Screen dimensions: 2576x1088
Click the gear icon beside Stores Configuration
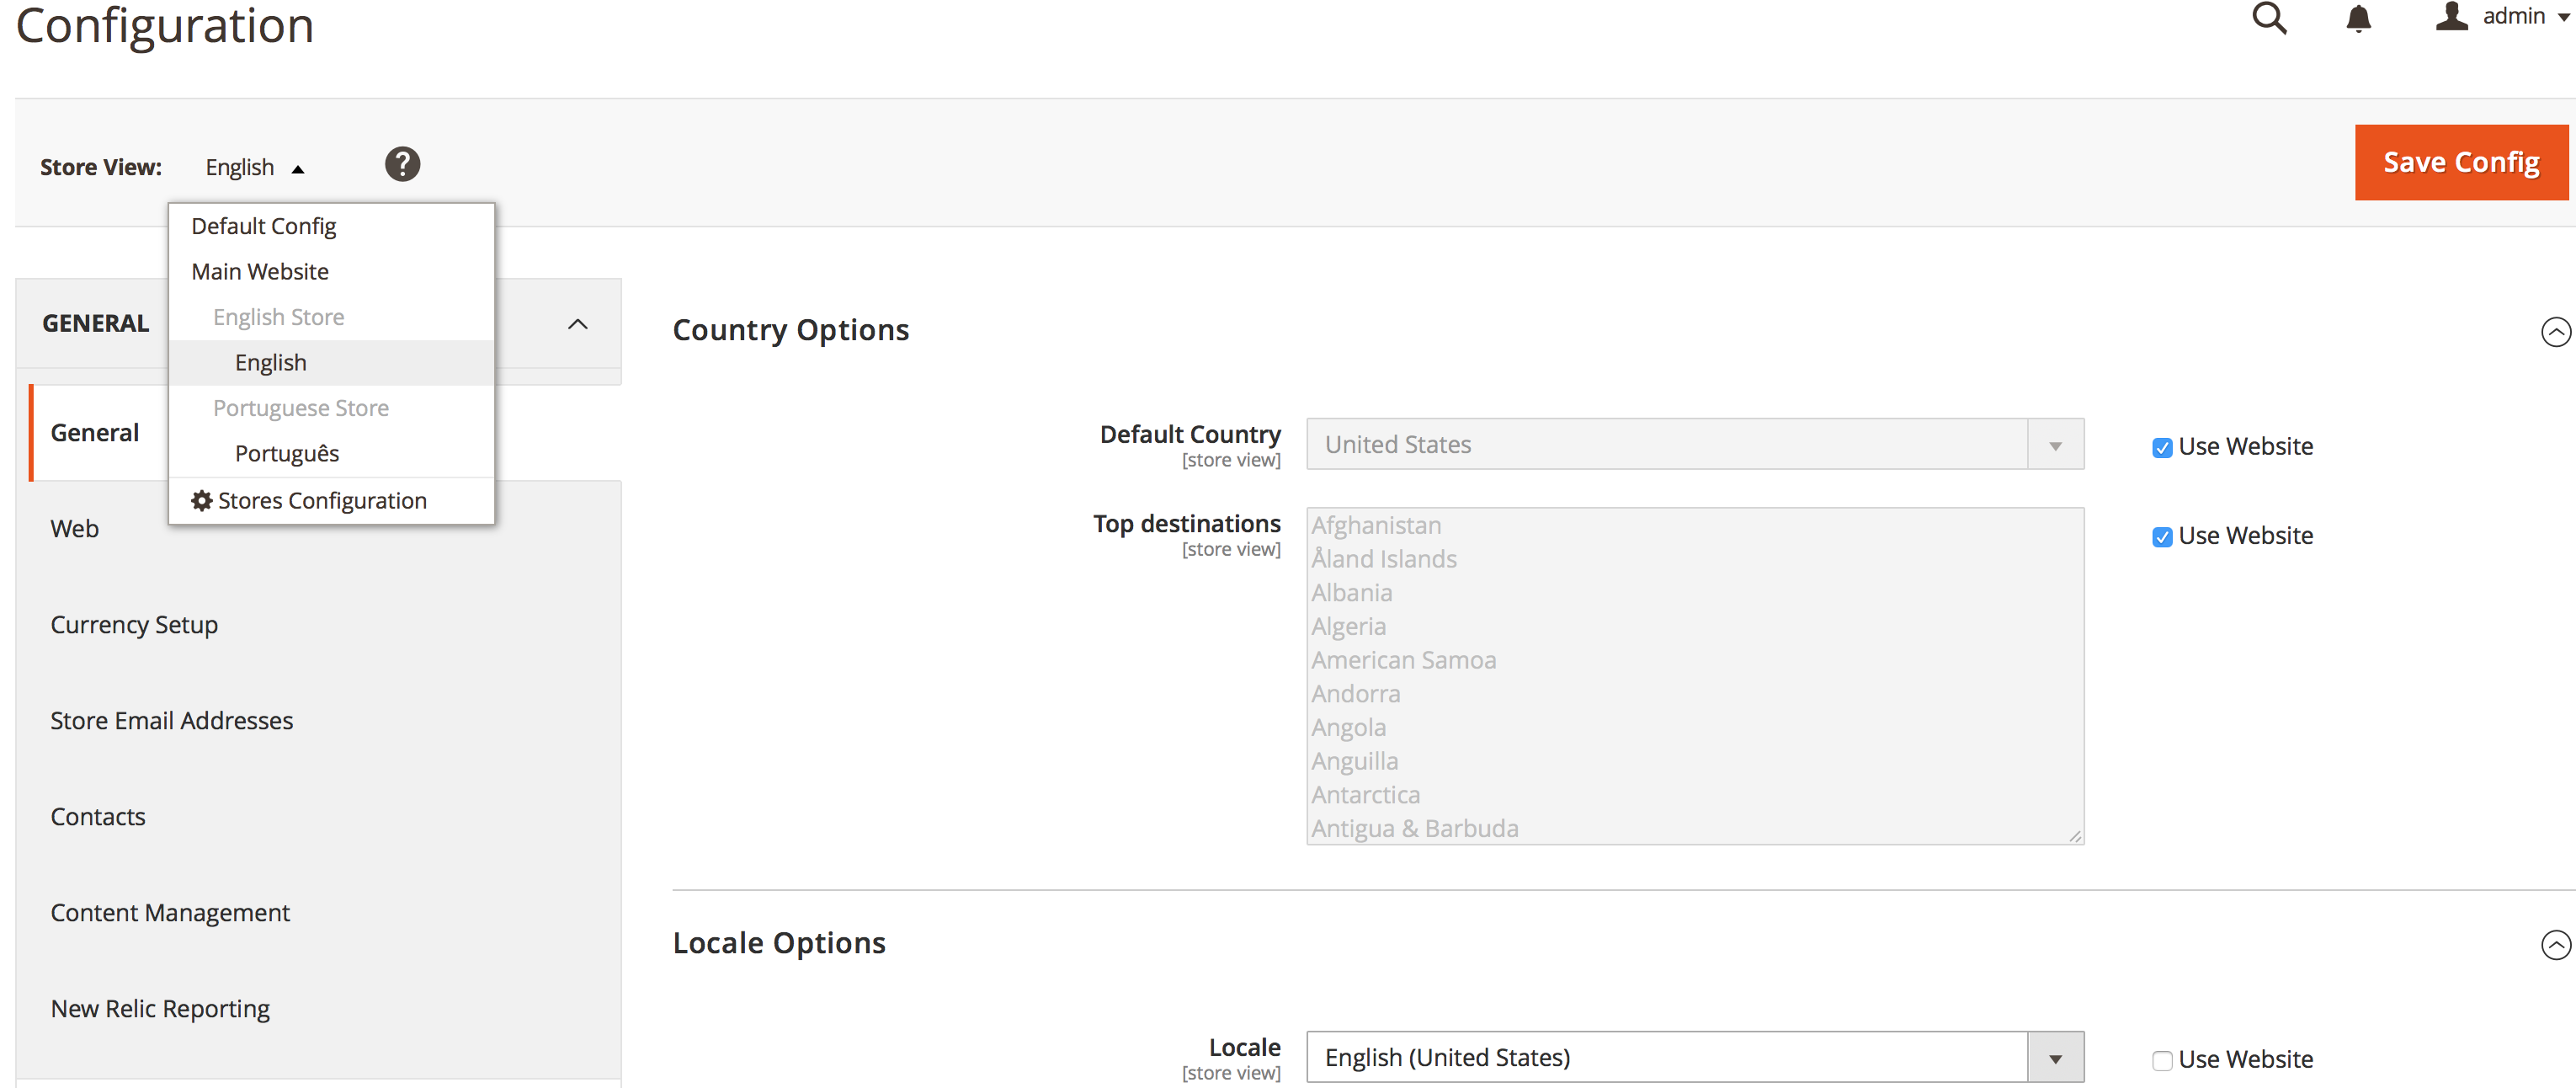[202, 501]
